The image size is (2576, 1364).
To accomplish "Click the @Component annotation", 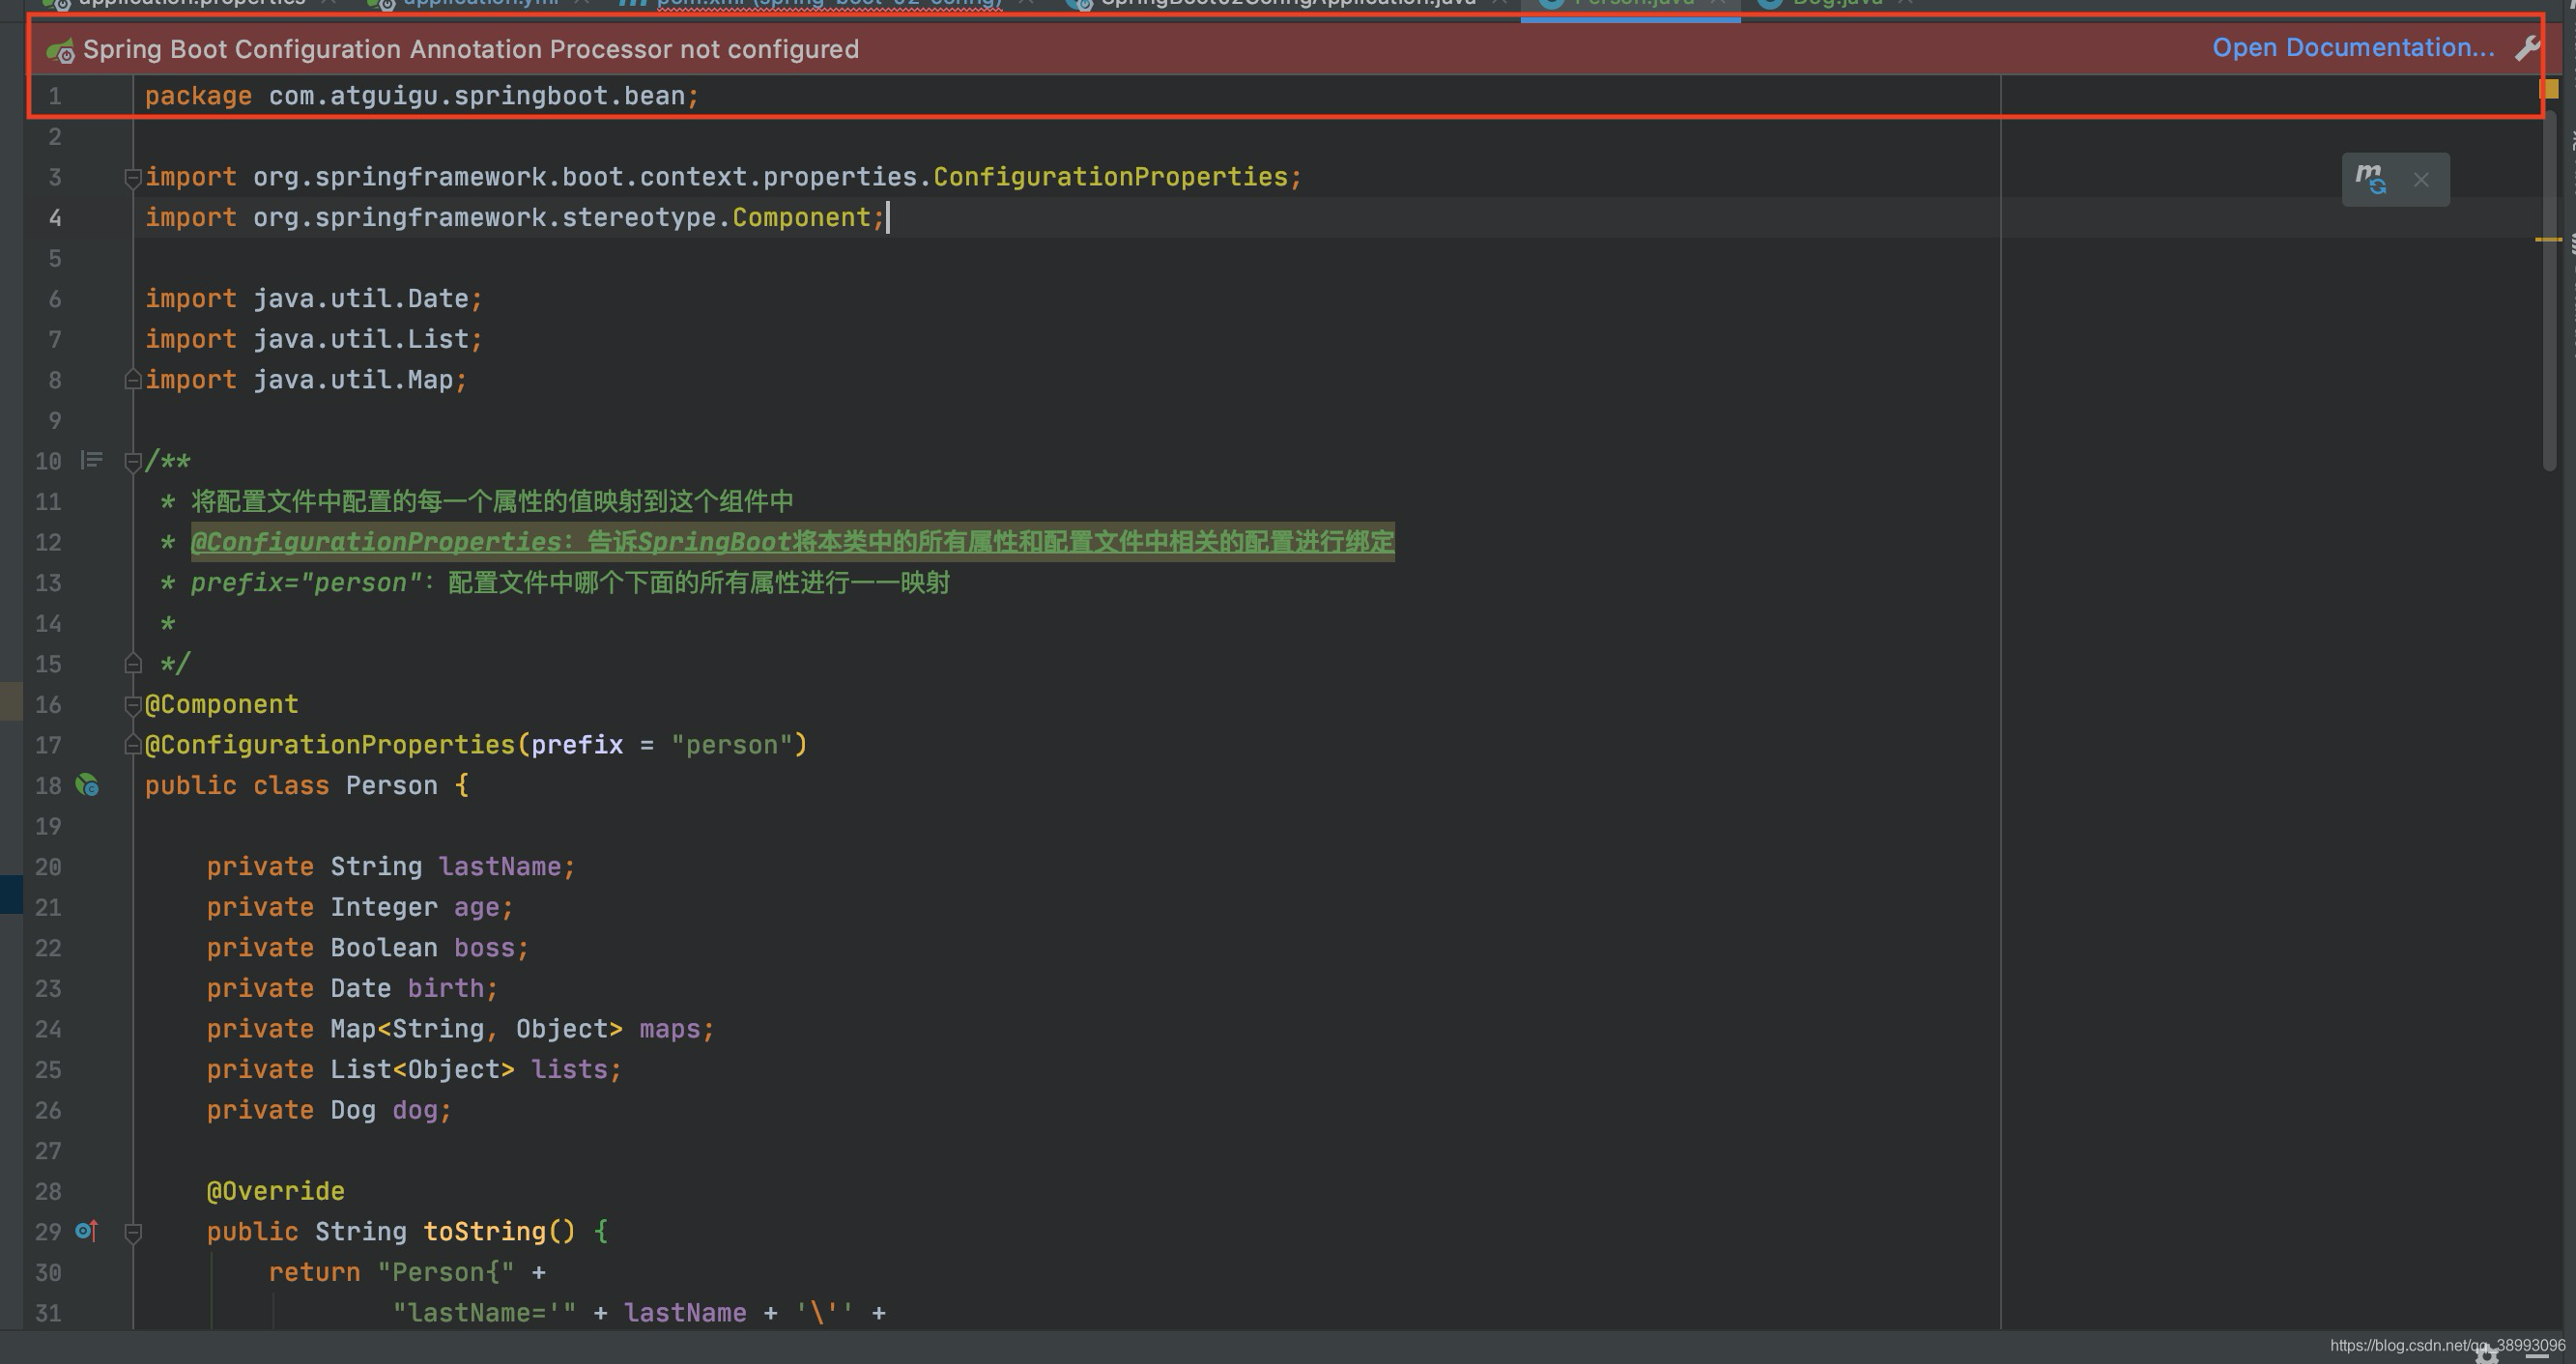I will (222, 704).
